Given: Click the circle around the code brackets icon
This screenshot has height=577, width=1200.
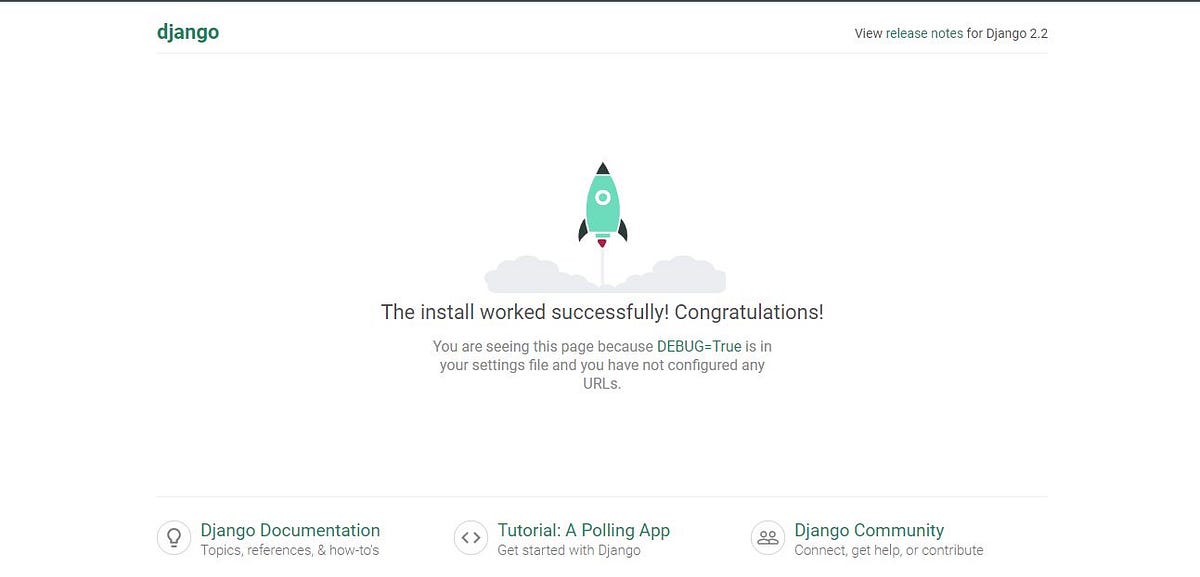Looking at the screenshot, I should pos(471,537).
